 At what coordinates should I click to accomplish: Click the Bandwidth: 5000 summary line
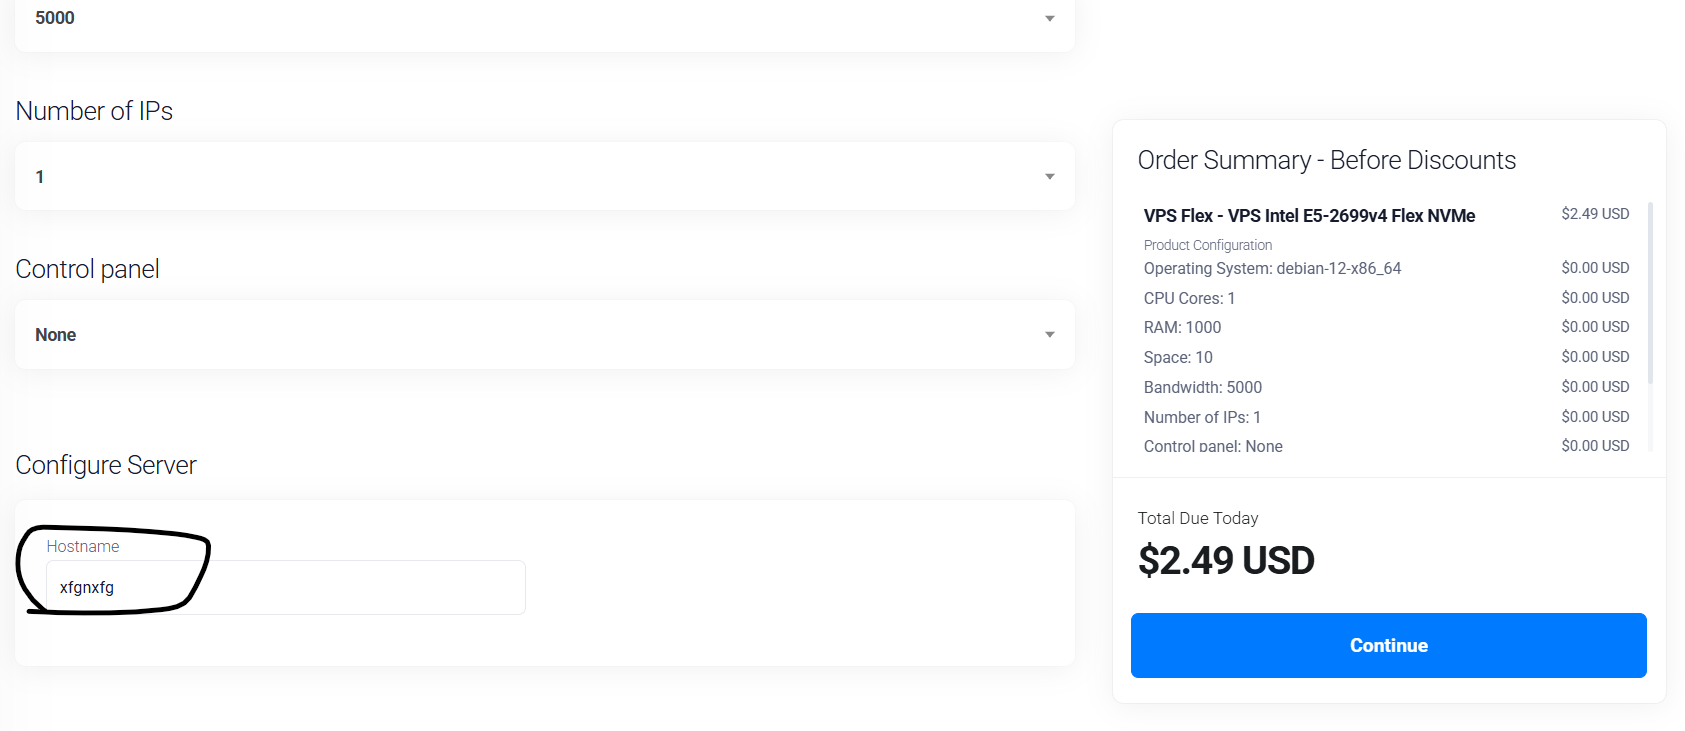(x=1202, y=388)
